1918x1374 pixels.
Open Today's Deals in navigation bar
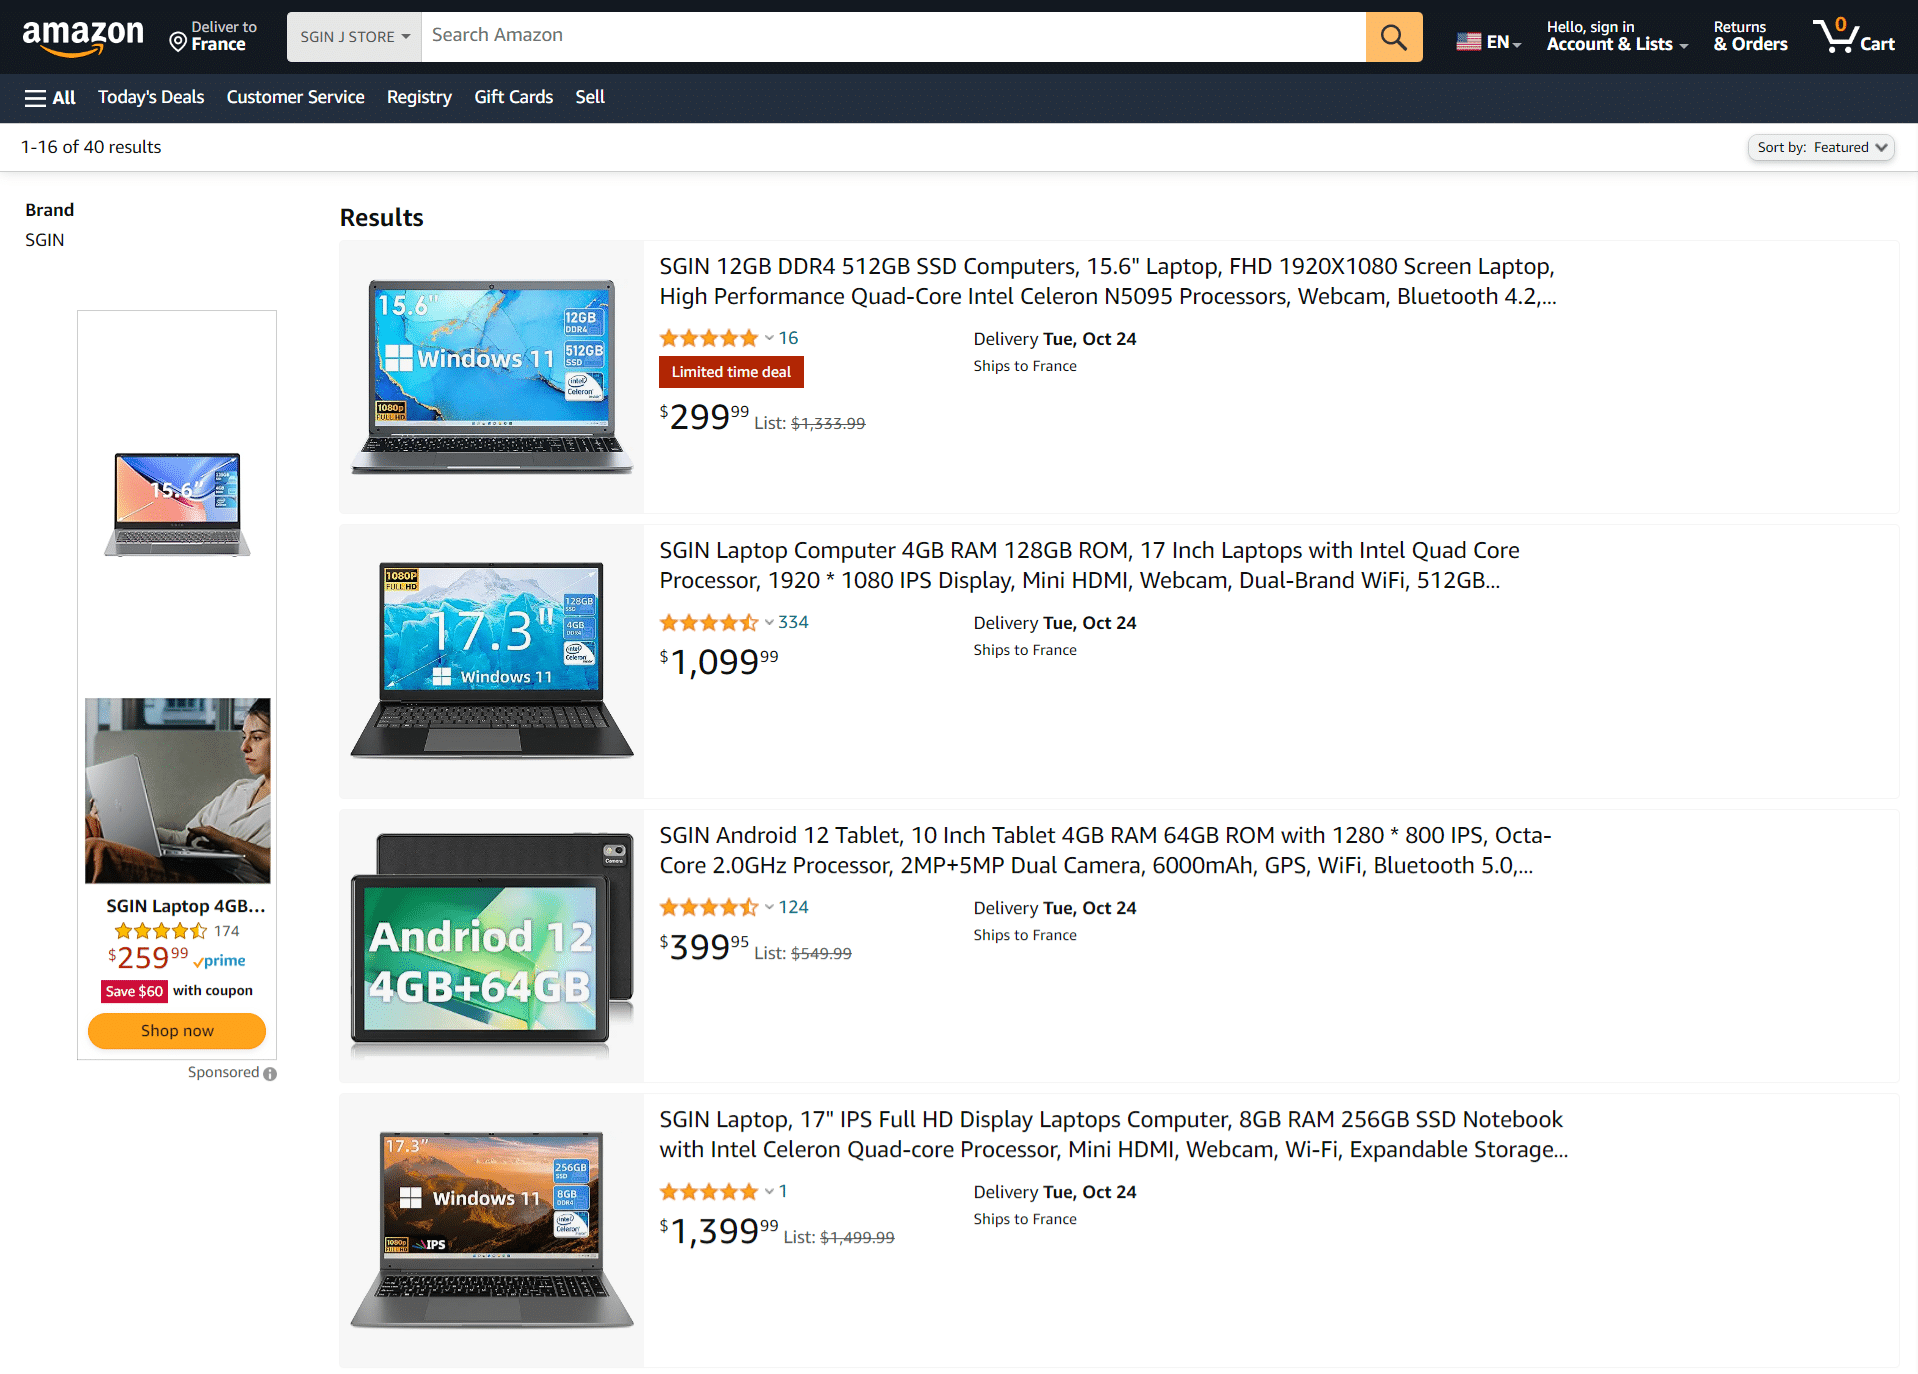click(x=151, y=97)
